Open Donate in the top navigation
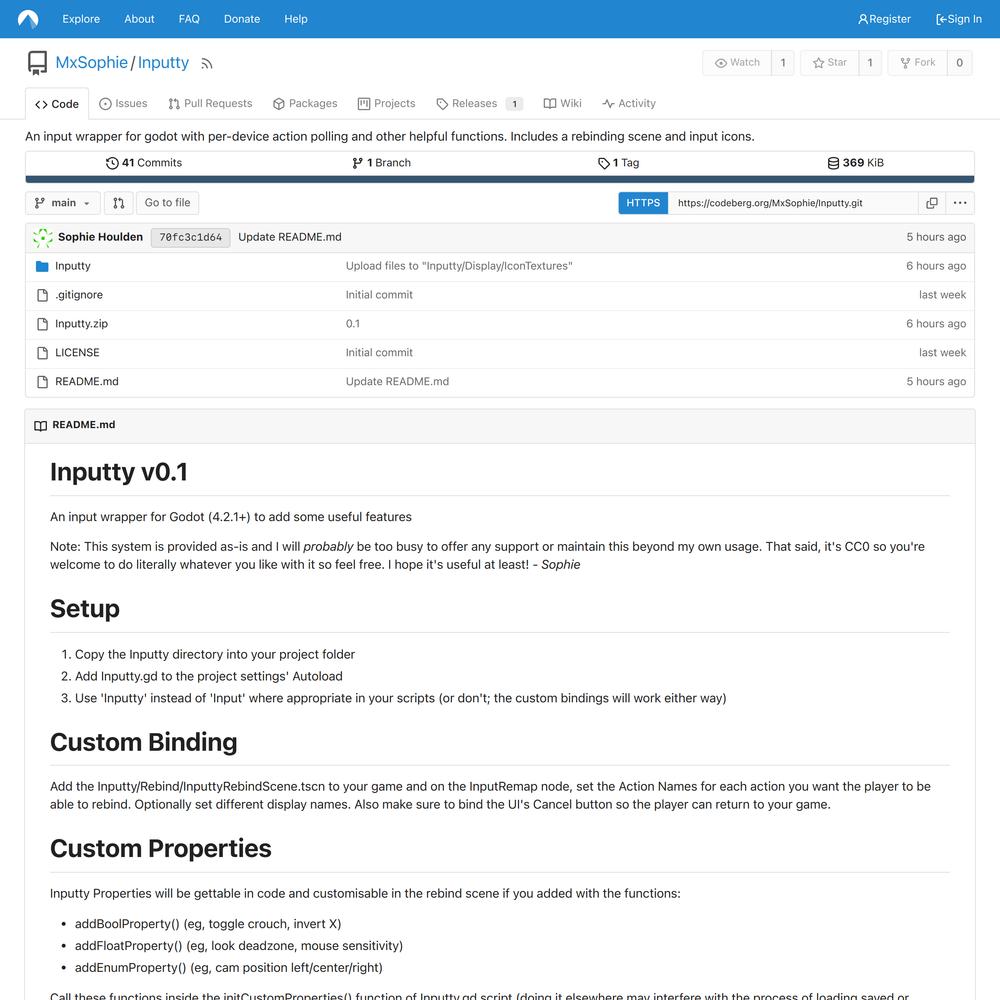Screen dimensions: 1000x1000 pyautogui.click(x=242, y=19)
